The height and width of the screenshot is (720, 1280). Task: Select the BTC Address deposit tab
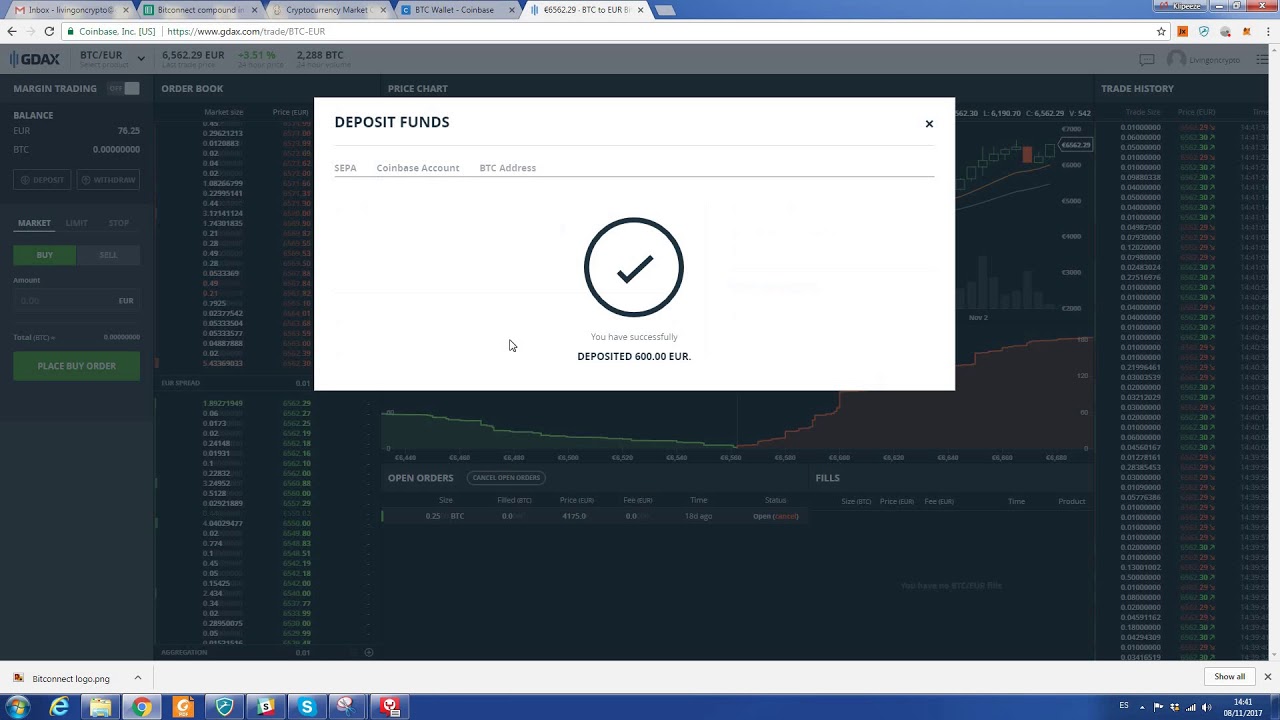pyautogui.click(x=508, y=168)
